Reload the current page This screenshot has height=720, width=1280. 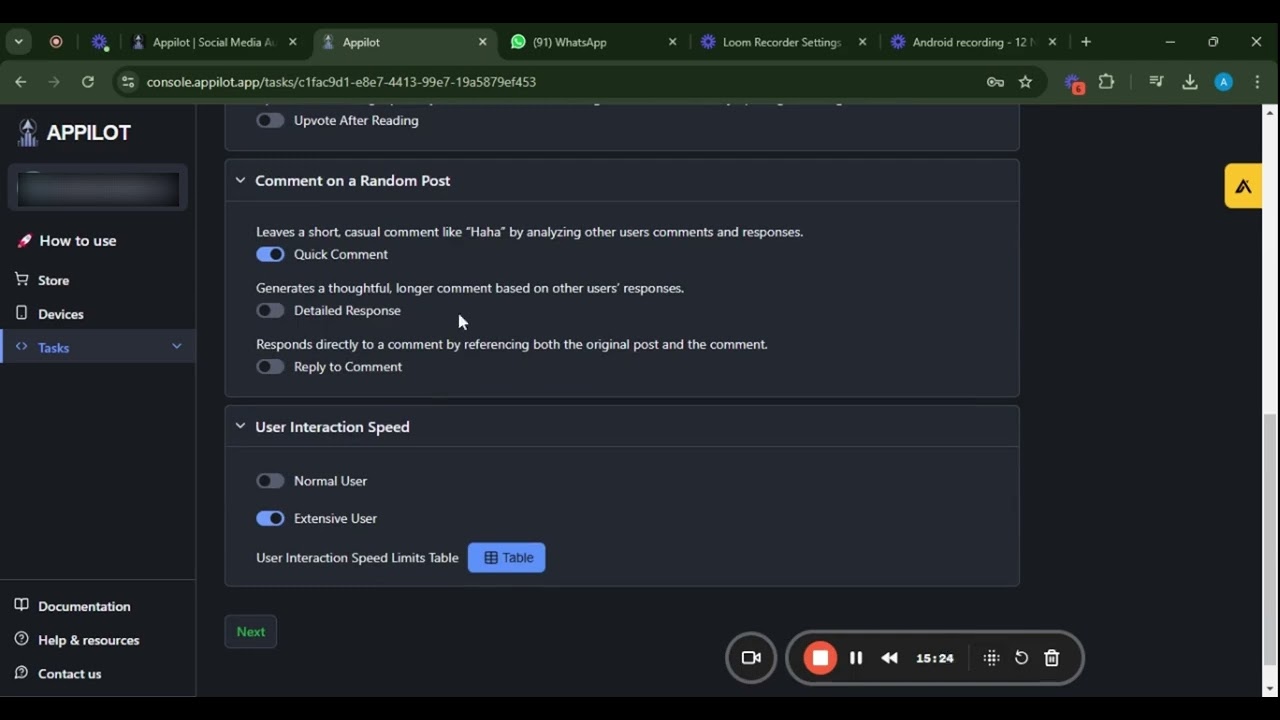coord(88,82)
